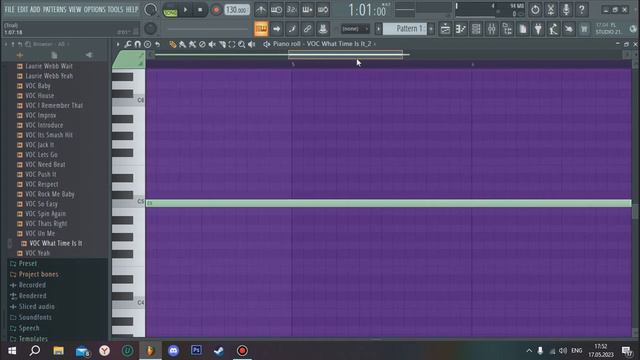Switch the Pat/Song mode toggle
The height and width of the screenshot is (360, 640).
click(170, 10)
